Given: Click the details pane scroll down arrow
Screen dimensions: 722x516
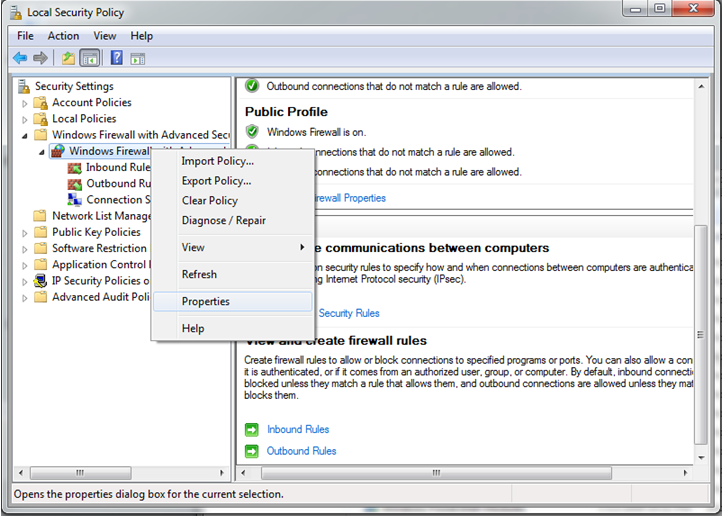Looking at the screenshot, I should [701, 458].
